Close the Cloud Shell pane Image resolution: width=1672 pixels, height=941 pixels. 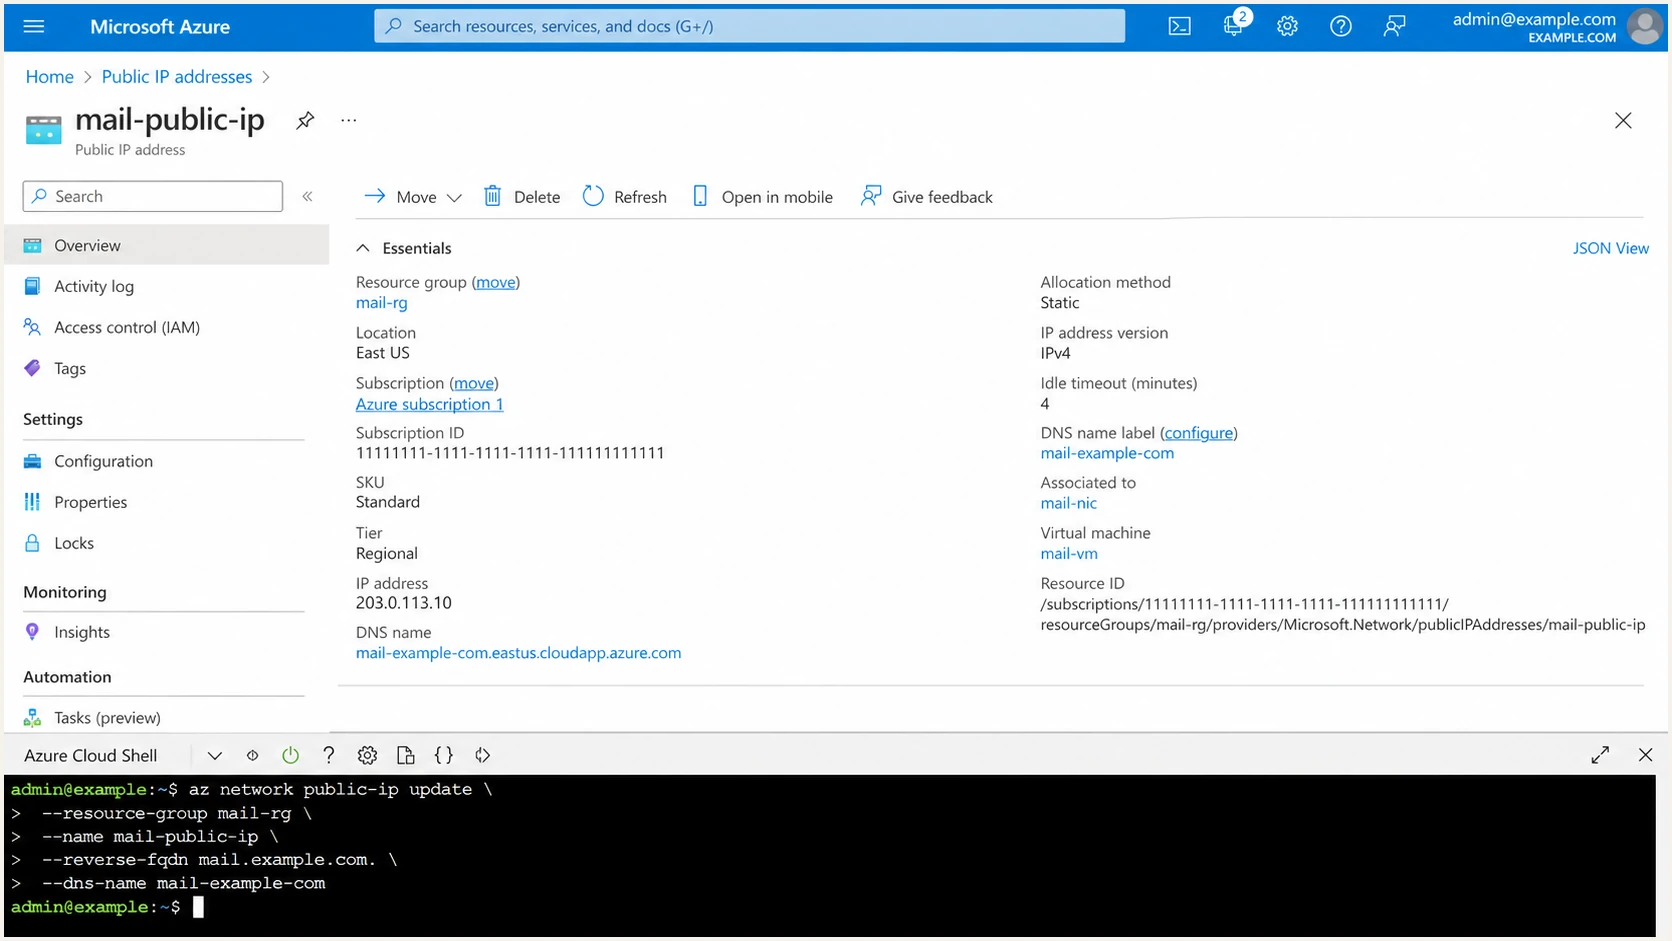click(x=1645, y=755)
